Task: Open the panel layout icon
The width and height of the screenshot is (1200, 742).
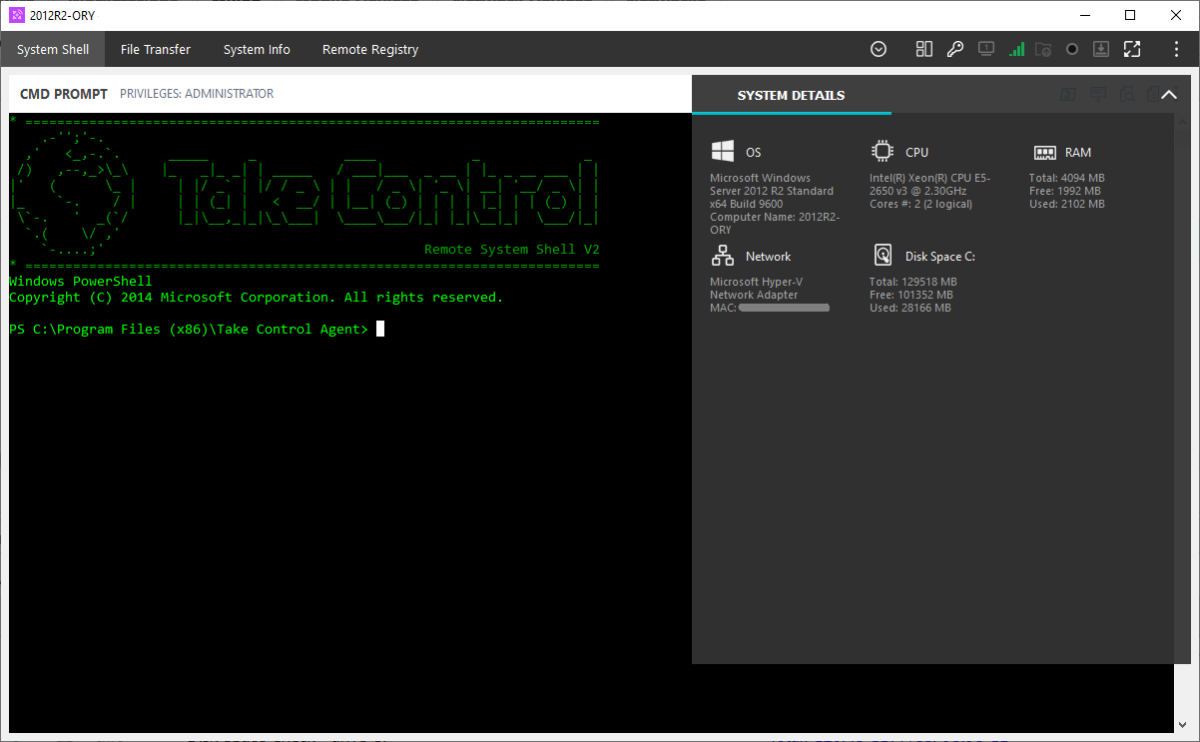Action: [923, 48]
